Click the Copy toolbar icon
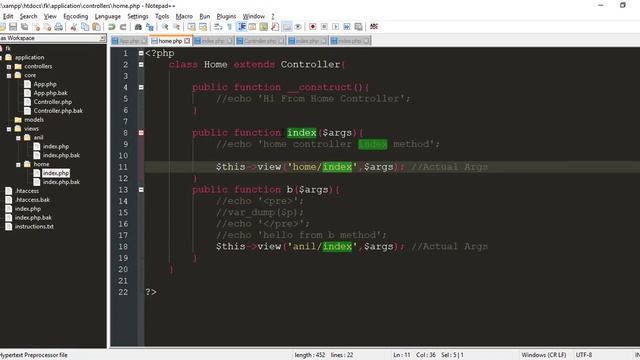This screenshot has width=640, height=360. (85, 27)
